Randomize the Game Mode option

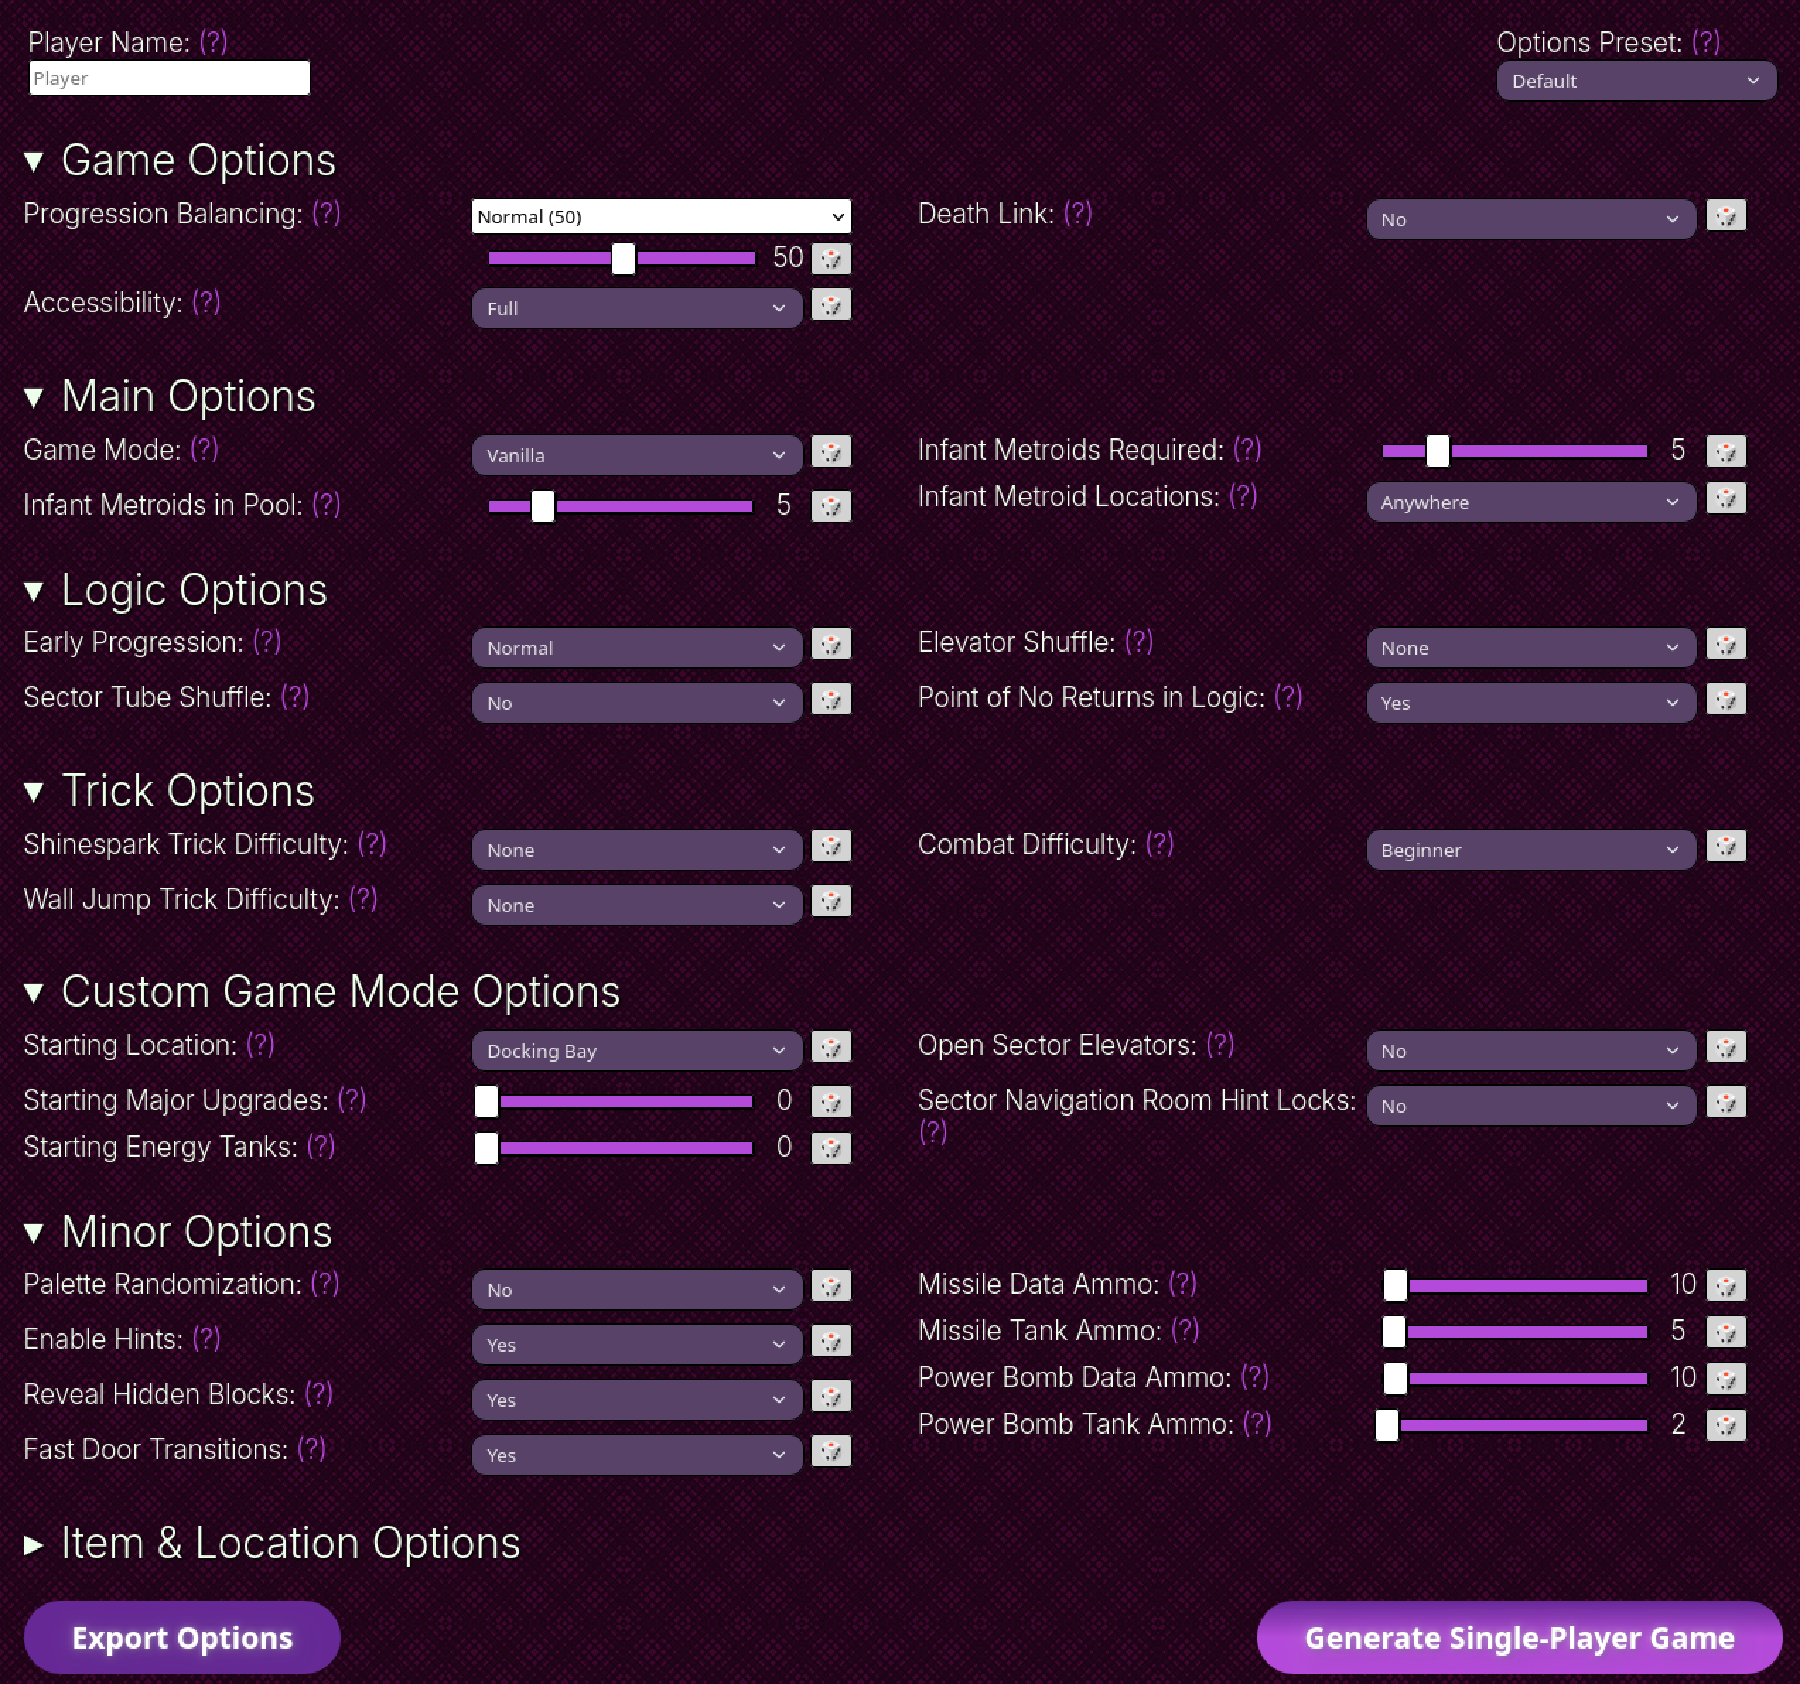click(x=832, y=452)
